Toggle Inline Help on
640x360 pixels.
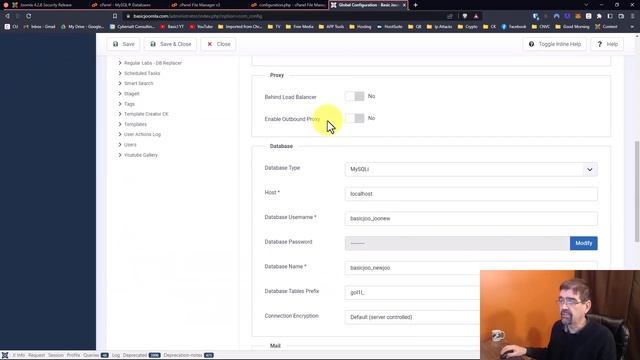(x=555, y=44)
